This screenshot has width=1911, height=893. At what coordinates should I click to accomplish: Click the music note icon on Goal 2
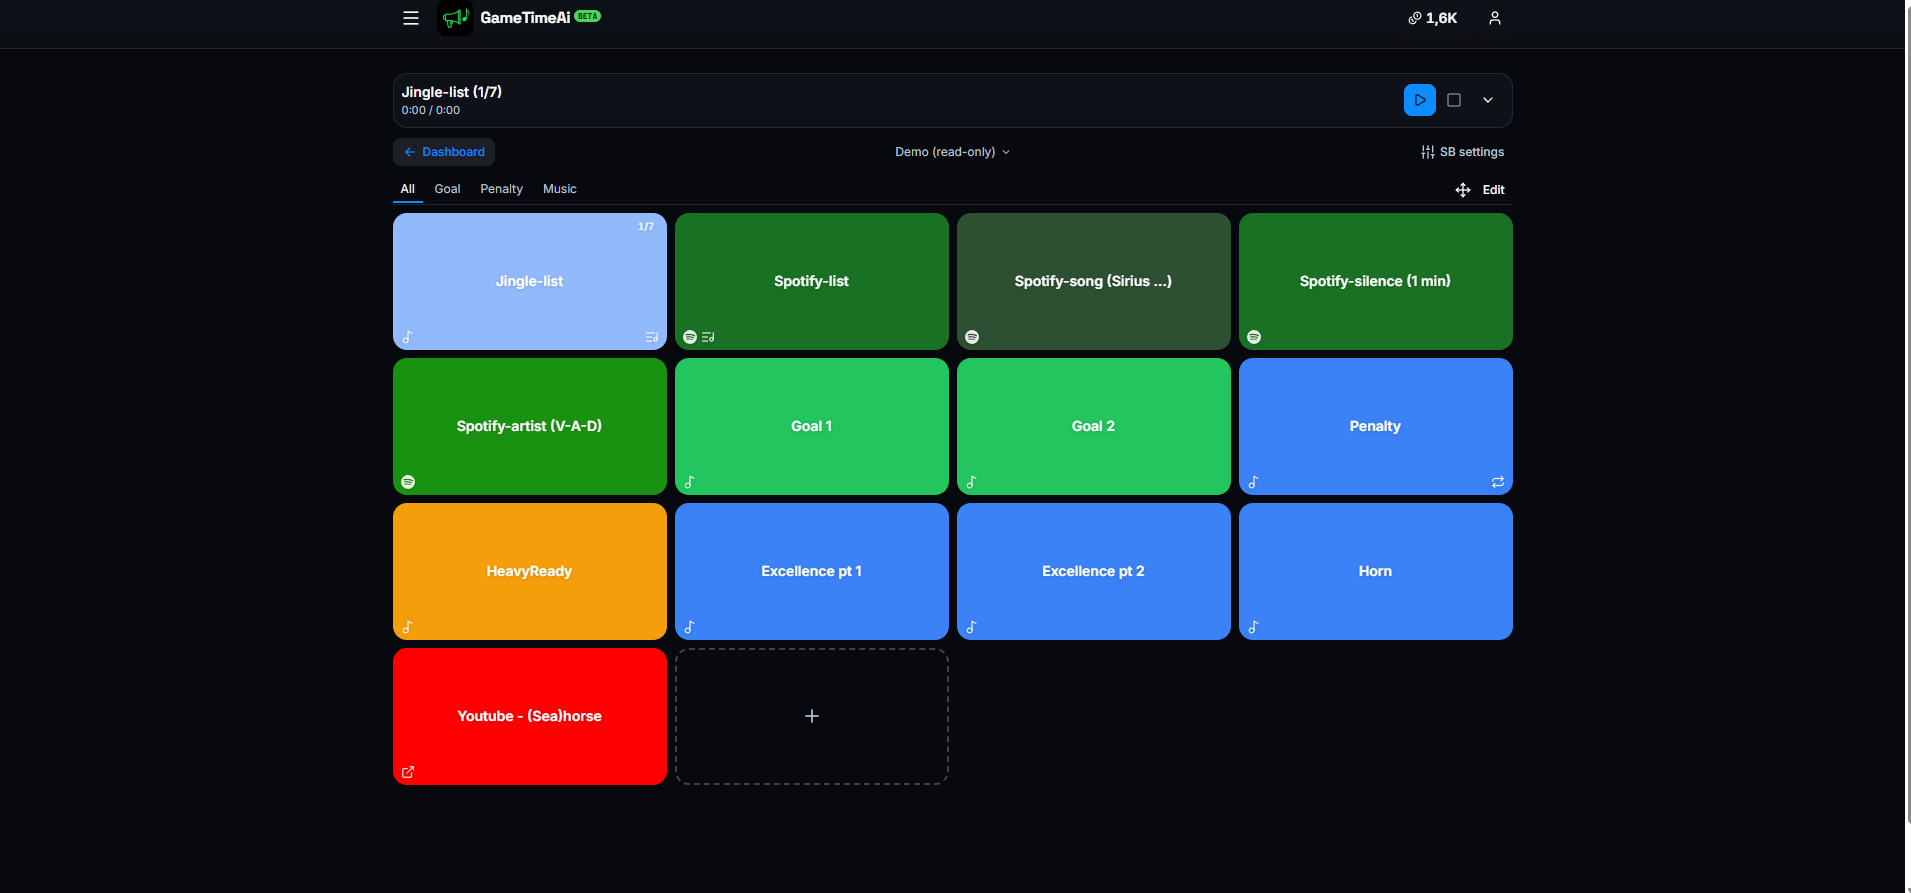point(971,482)
